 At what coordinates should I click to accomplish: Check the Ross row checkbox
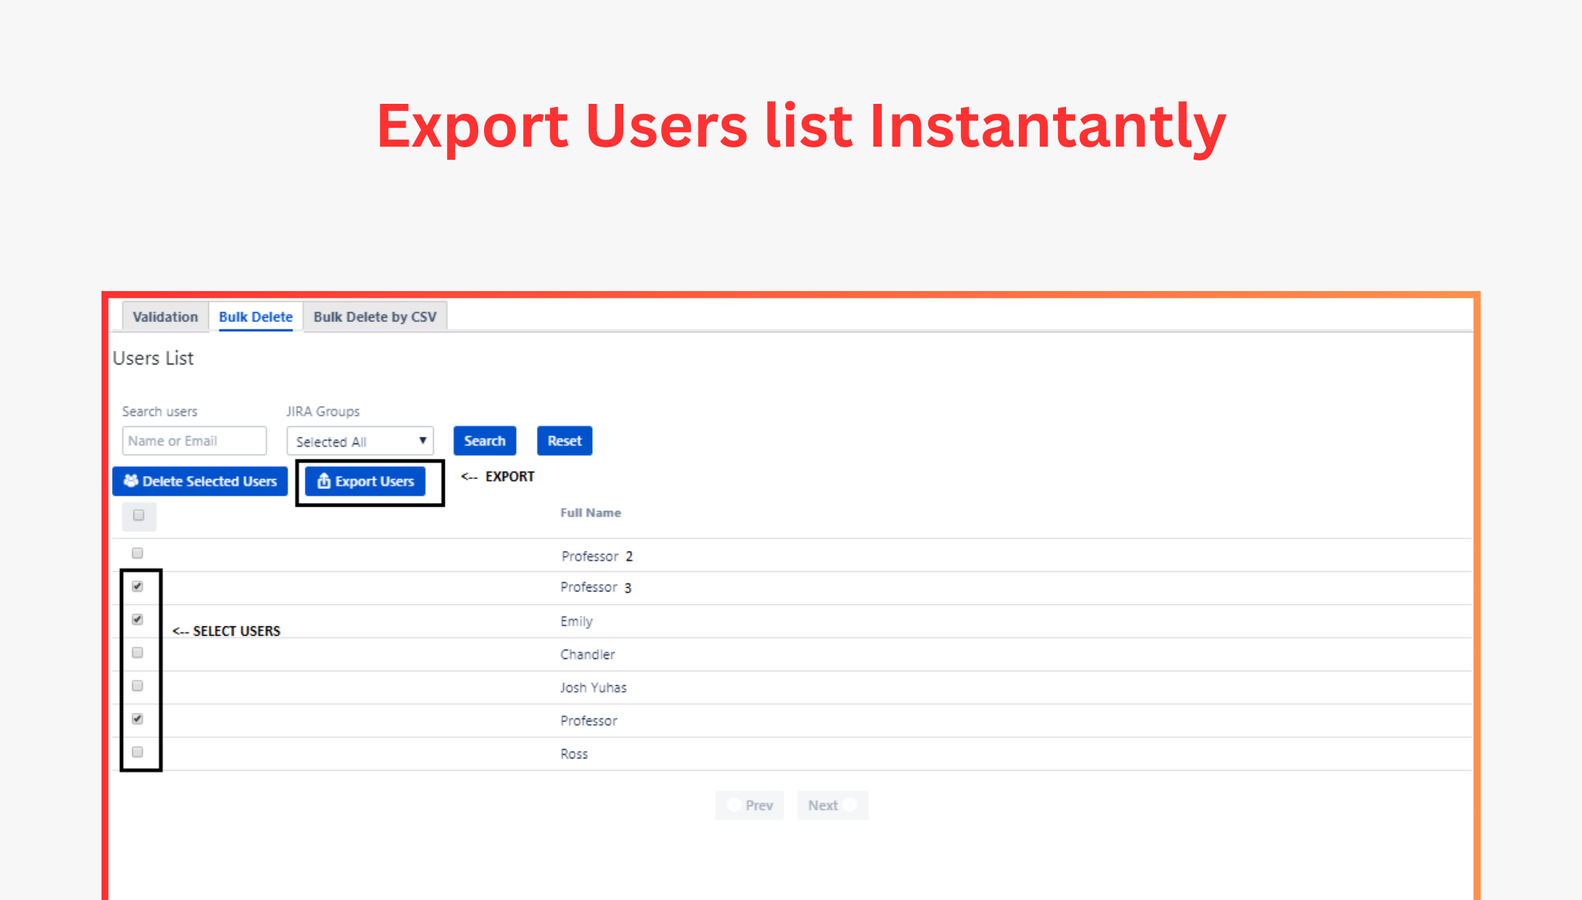click(x=138, y=752)
